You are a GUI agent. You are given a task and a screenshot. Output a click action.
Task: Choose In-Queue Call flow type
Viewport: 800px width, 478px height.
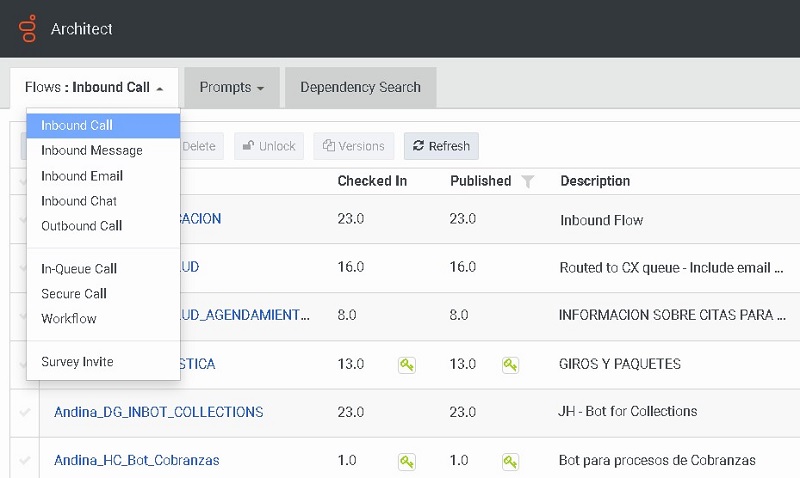coord(103,269)
